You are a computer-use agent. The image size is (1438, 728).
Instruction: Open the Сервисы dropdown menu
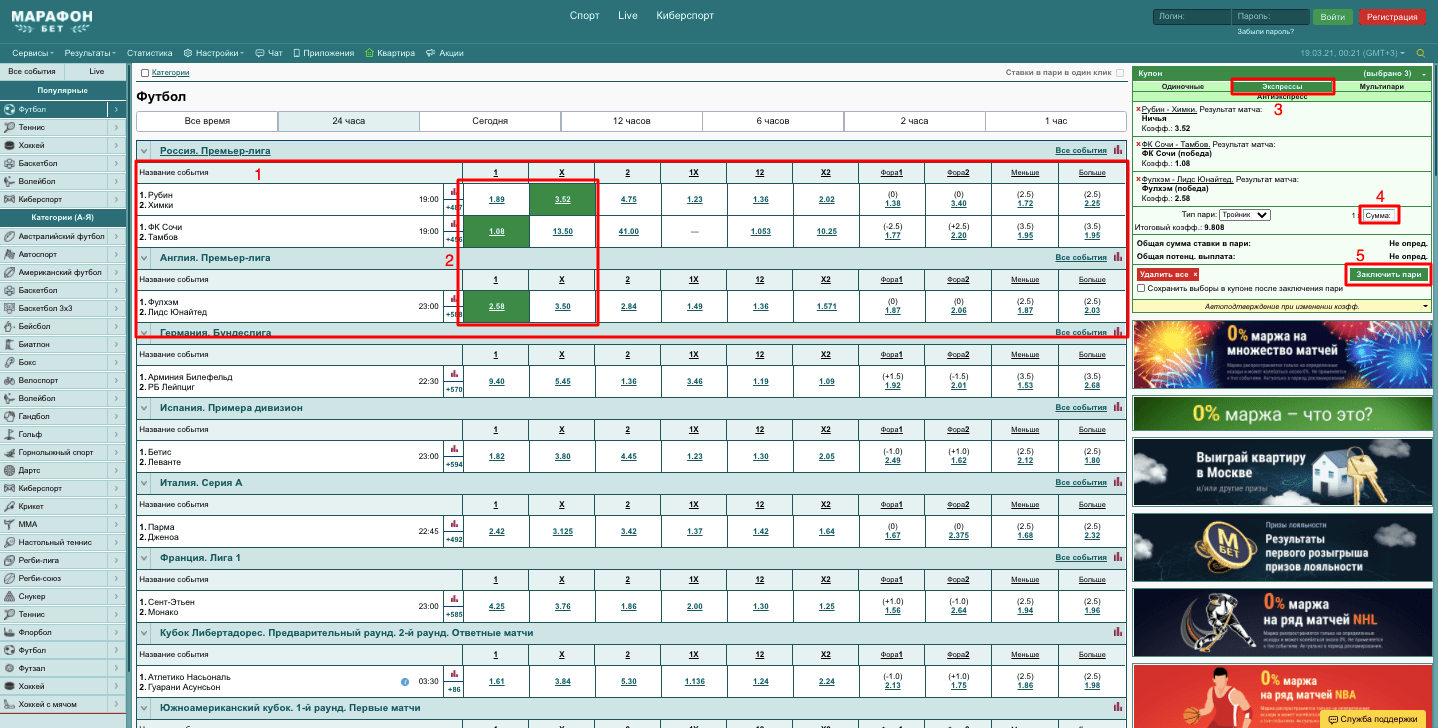click(x=35, y=53)
